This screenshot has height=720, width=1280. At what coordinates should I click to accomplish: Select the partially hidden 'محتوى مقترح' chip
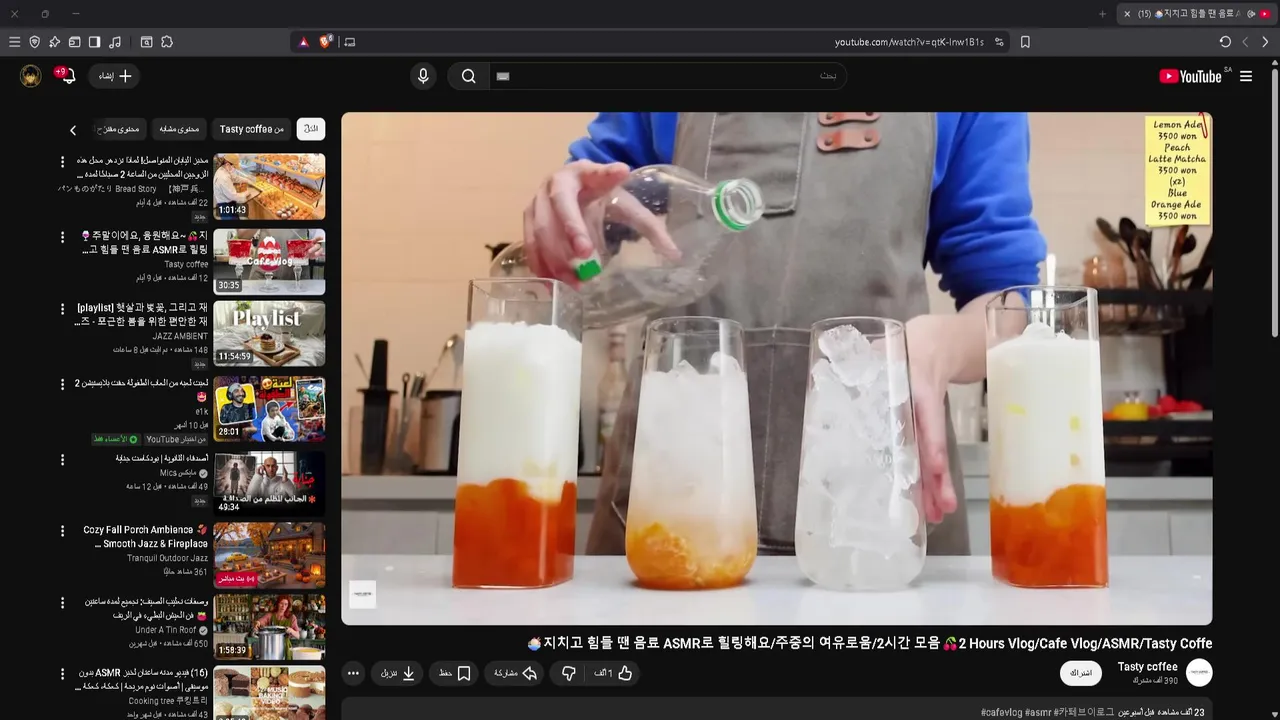coord(120,129)
